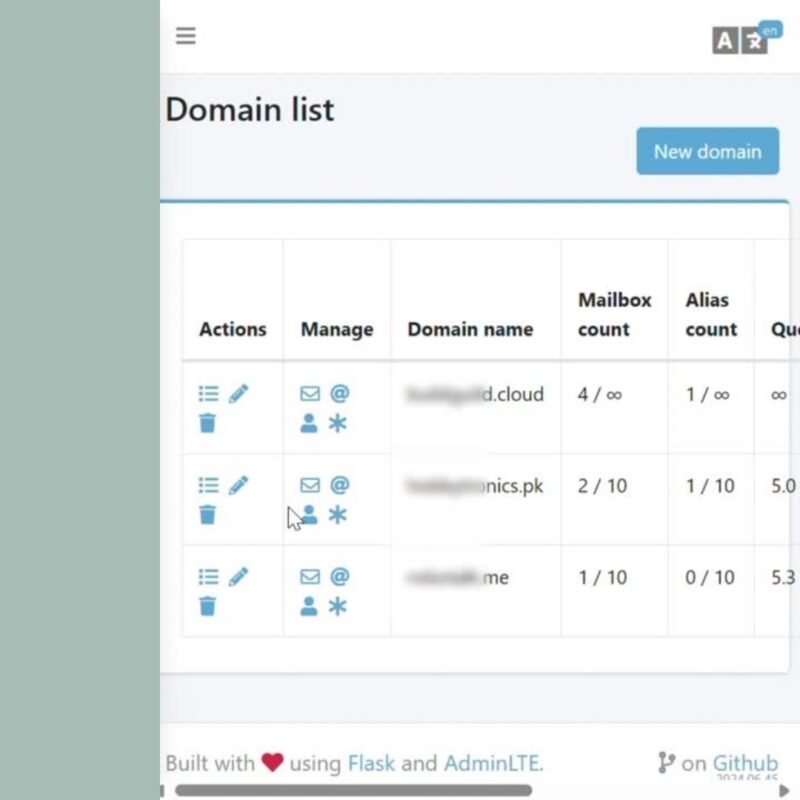Viewport: 800px width, 800px height.
Task: Open aliases @ icon for .cloud domain
Action: pyautogui.click(x=340, y=394)
